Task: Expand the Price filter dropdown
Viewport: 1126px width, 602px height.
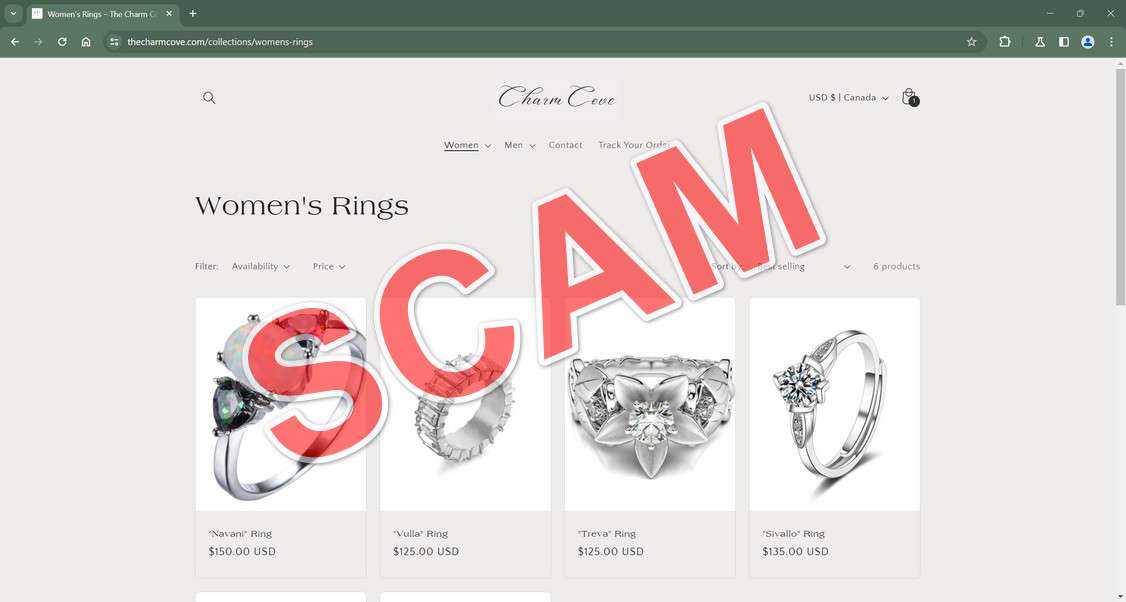Action: [x=329, y=267]
